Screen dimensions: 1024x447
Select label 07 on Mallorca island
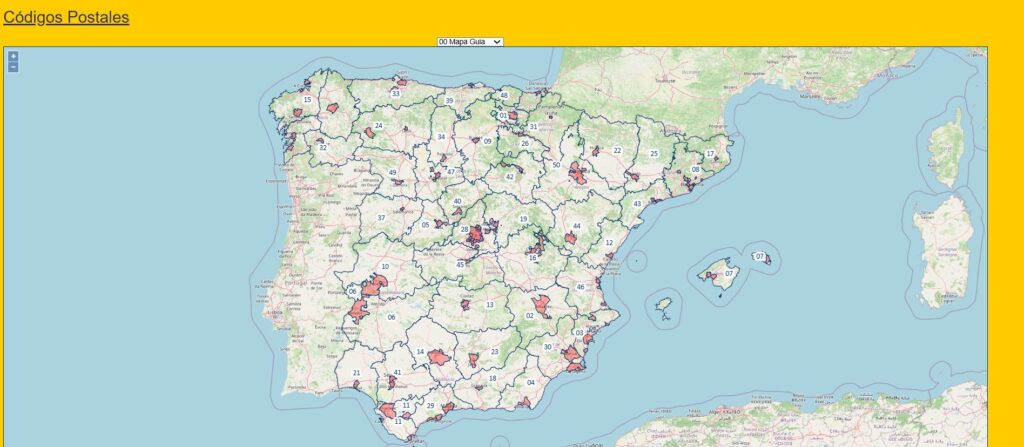coord(729,274)
